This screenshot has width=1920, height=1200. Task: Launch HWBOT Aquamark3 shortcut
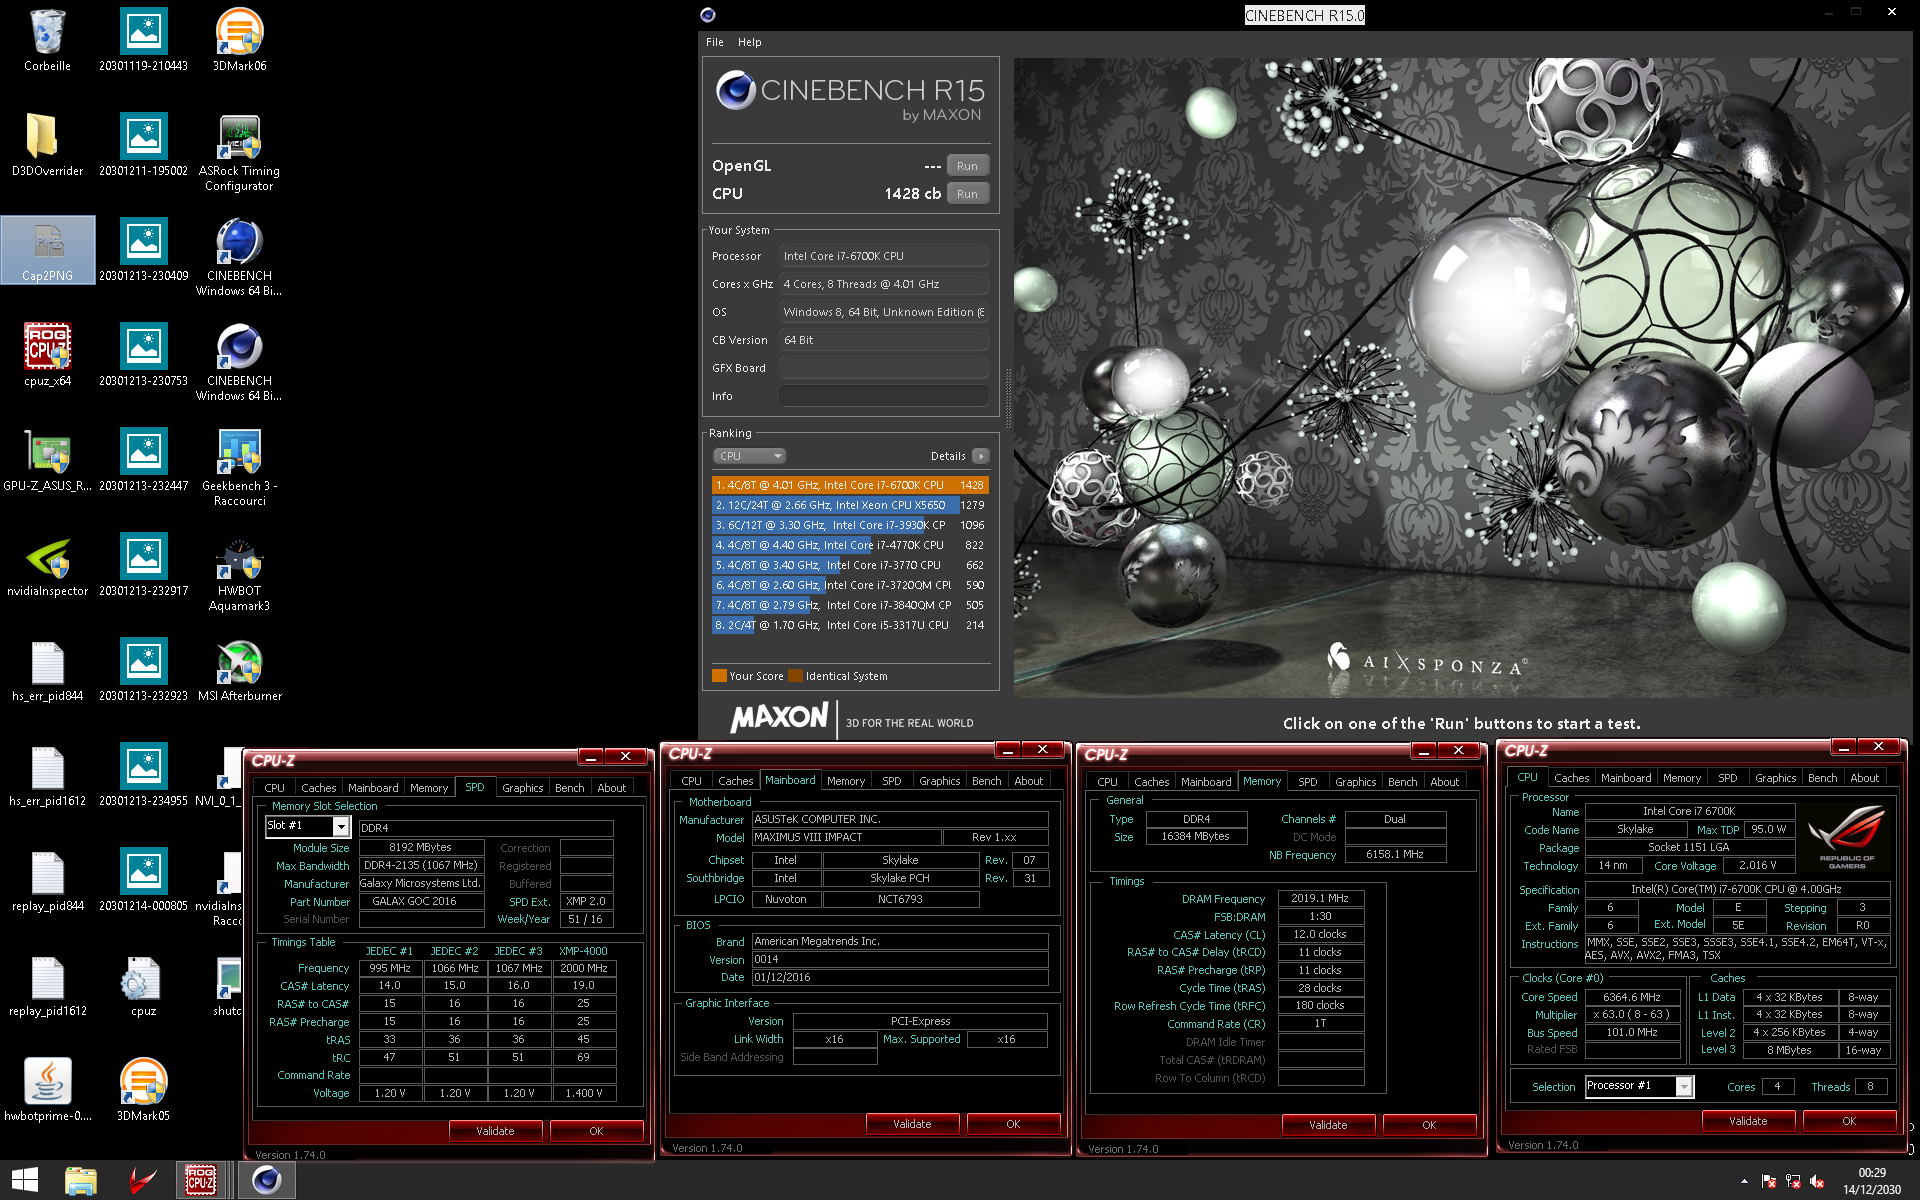click(x=239, y=573)
